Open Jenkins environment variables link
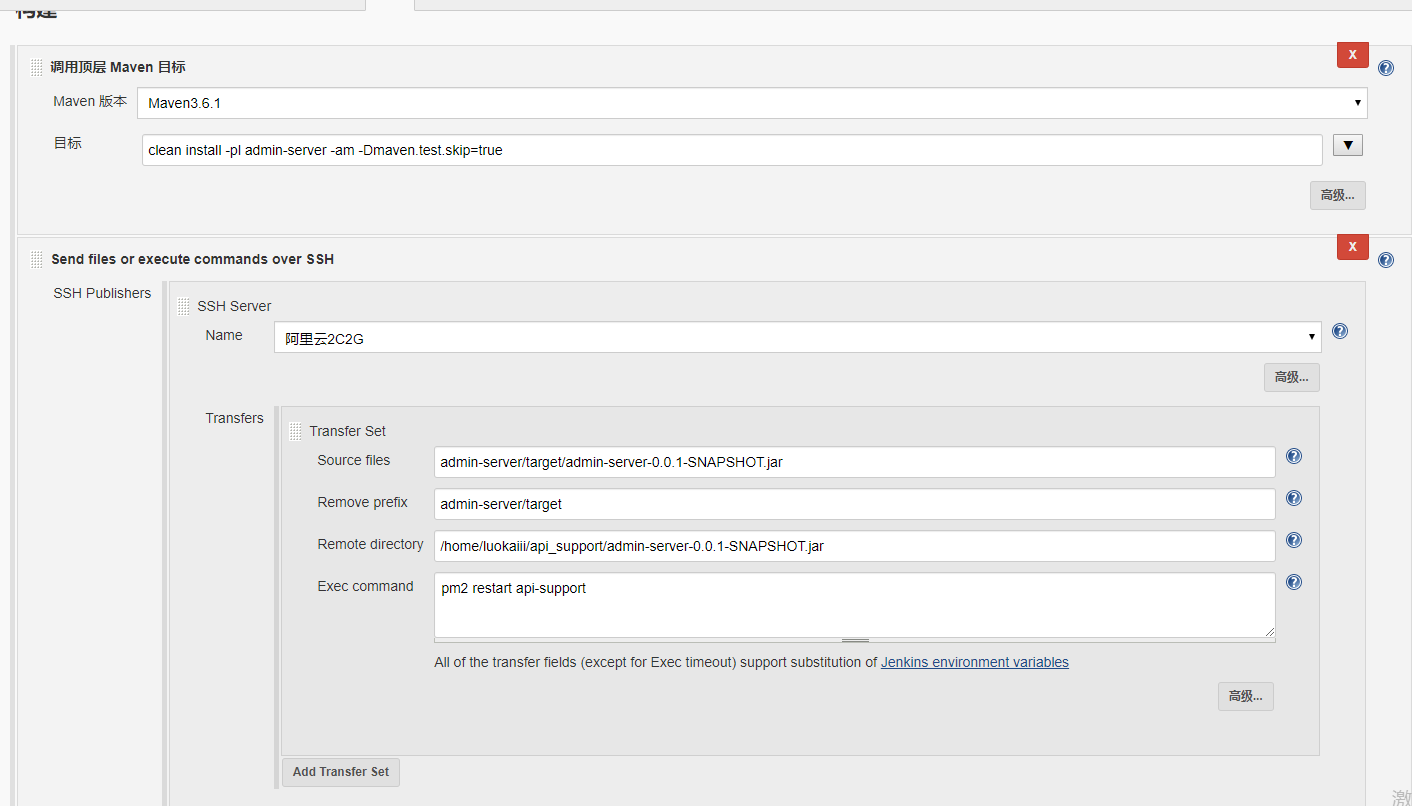1412x806 pixels. 974,662
